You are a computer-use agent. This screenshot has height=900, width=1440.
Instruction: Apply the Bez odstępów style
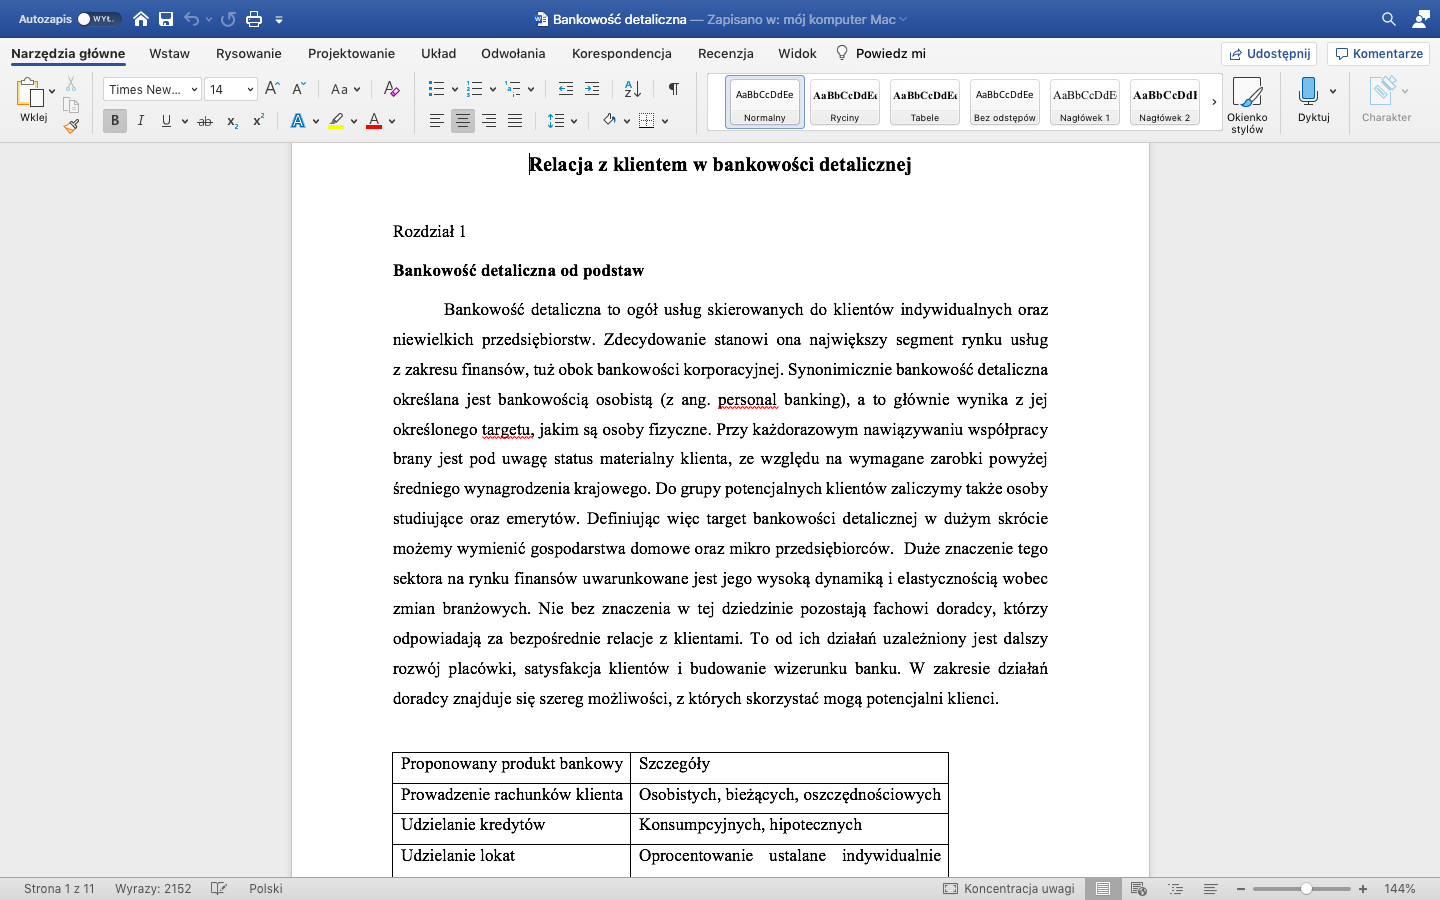click(1005, 102)
